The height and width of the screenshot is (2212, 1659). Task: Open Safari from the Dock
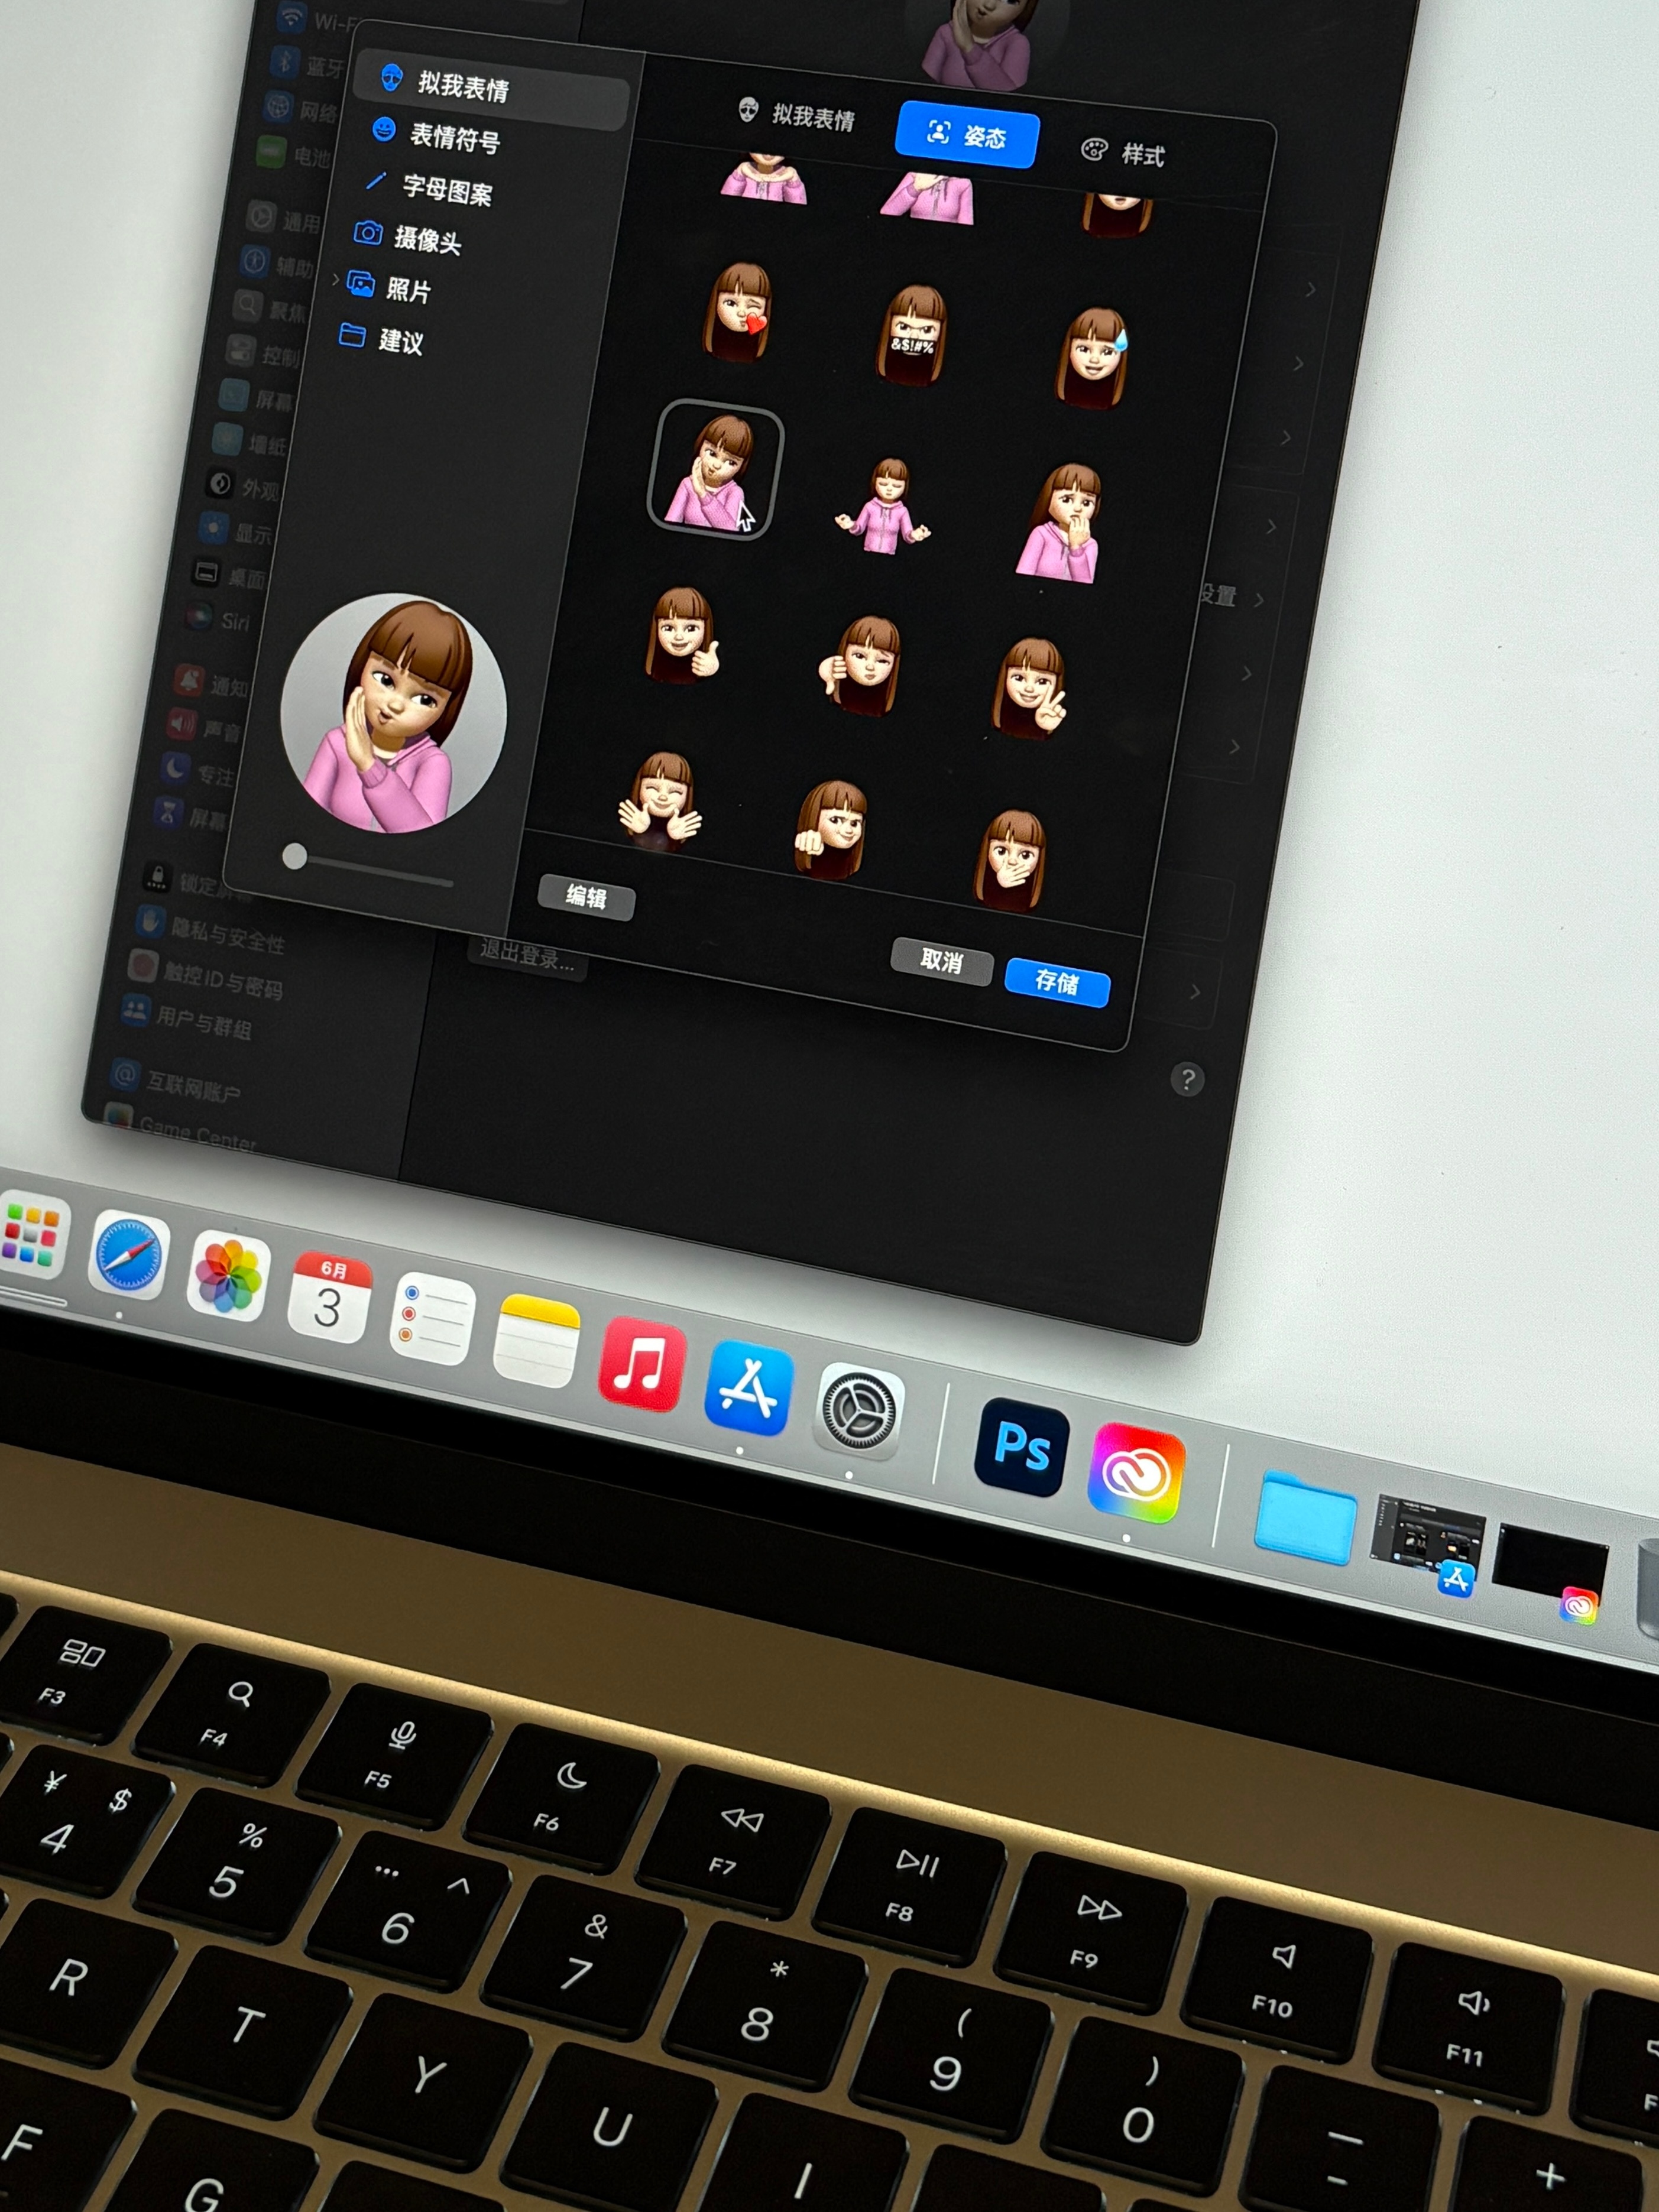tap(128, 1256)
